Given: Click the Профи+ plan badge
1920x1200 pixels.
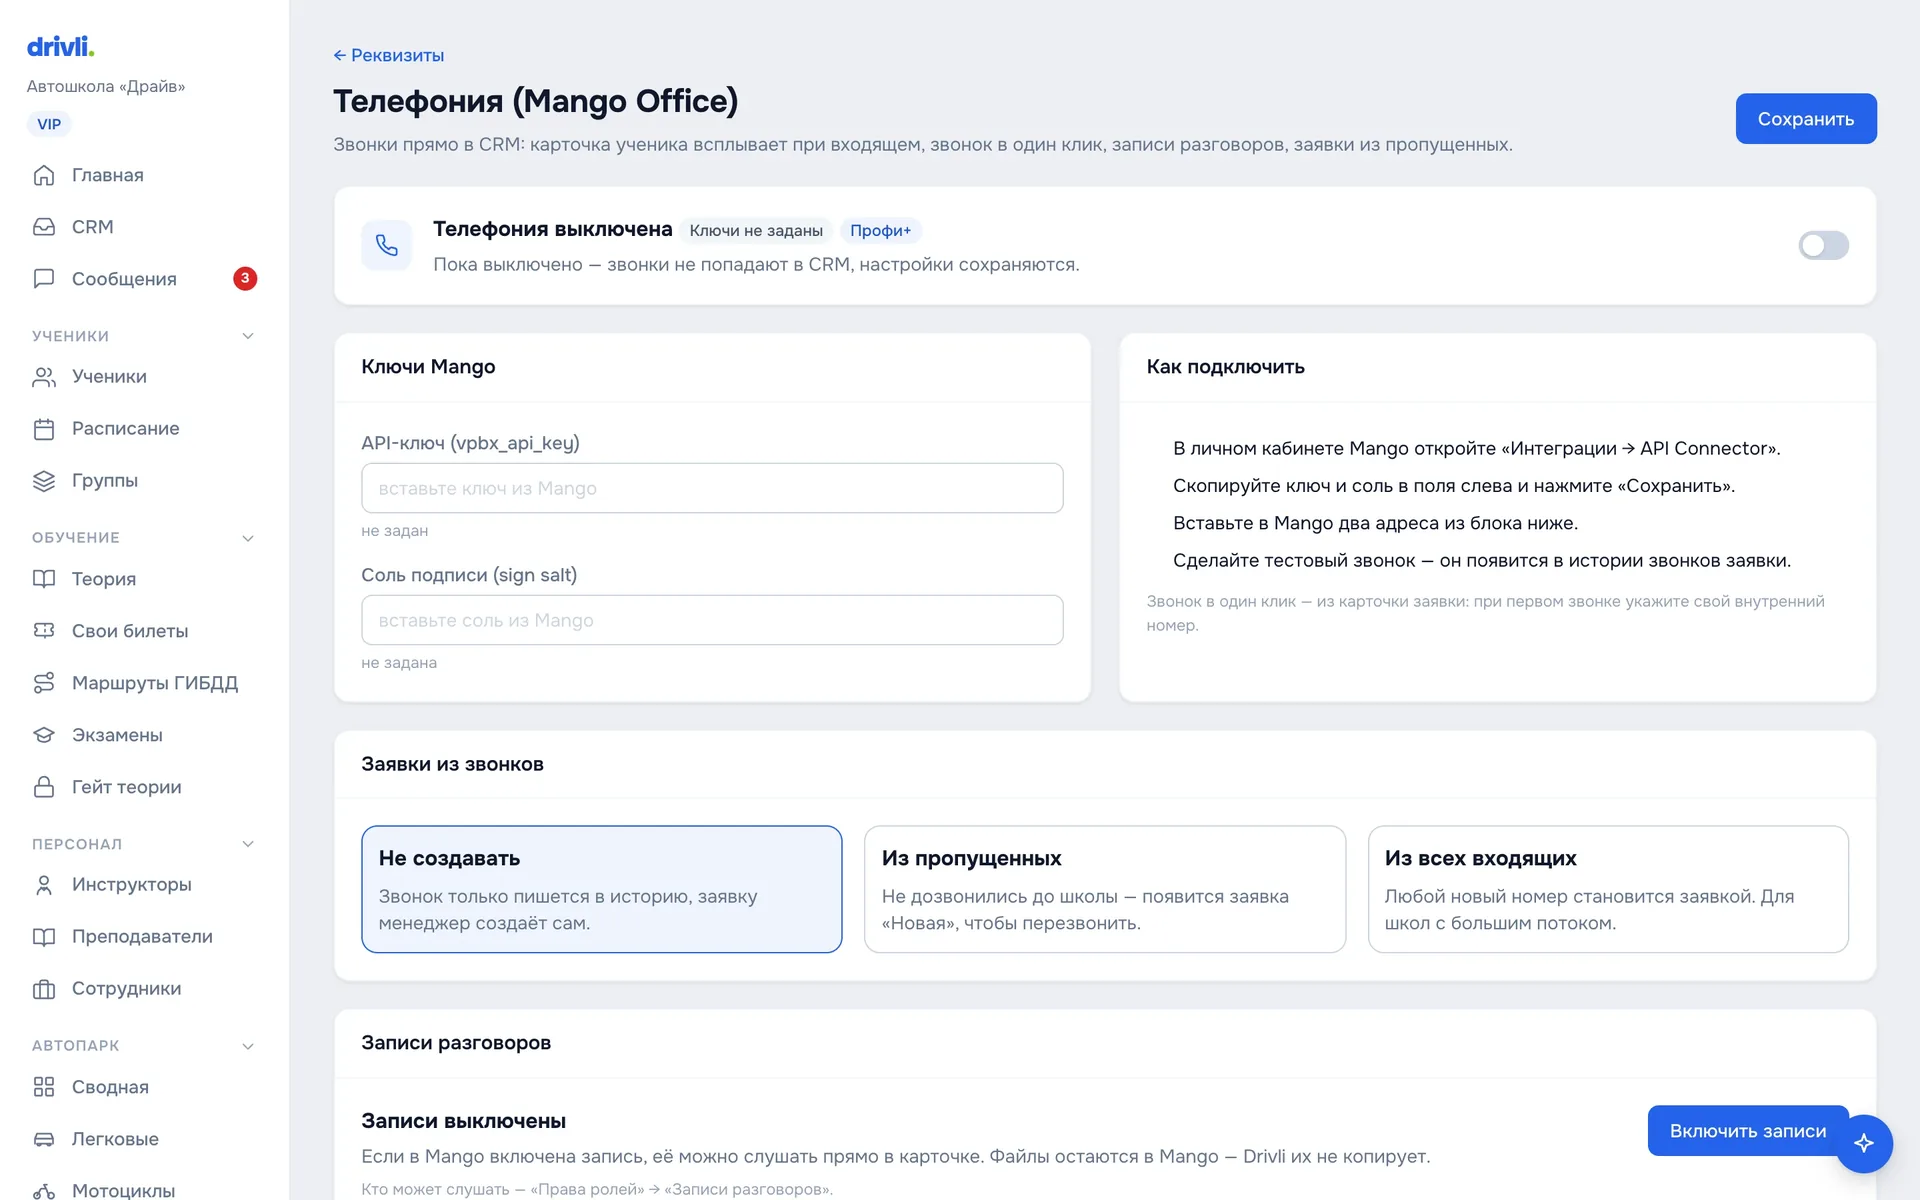Looking at the screenshot, I should (880, 231).
